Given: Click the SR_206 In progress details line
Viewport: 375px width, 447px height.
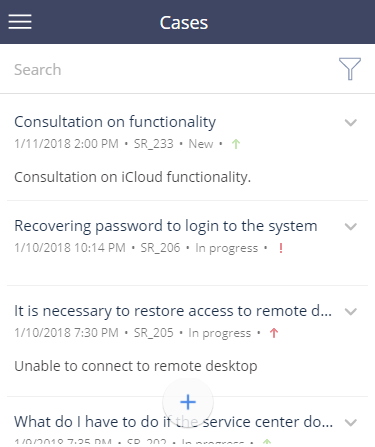Looking at the screenshot, I should [x=149, y=248].
